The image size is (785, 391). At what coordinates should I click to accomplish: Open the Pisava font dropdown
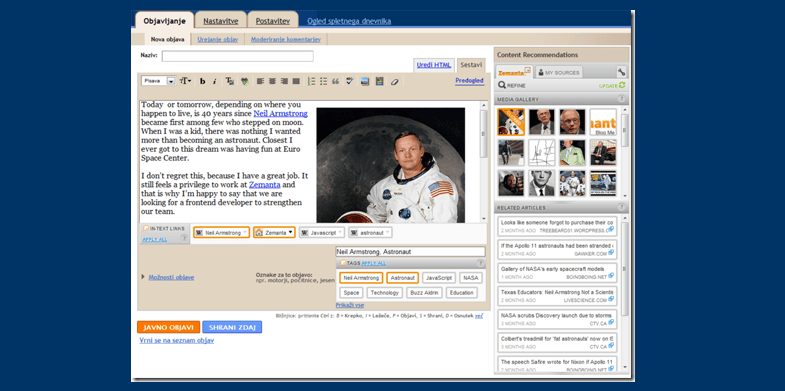[159, 81]
